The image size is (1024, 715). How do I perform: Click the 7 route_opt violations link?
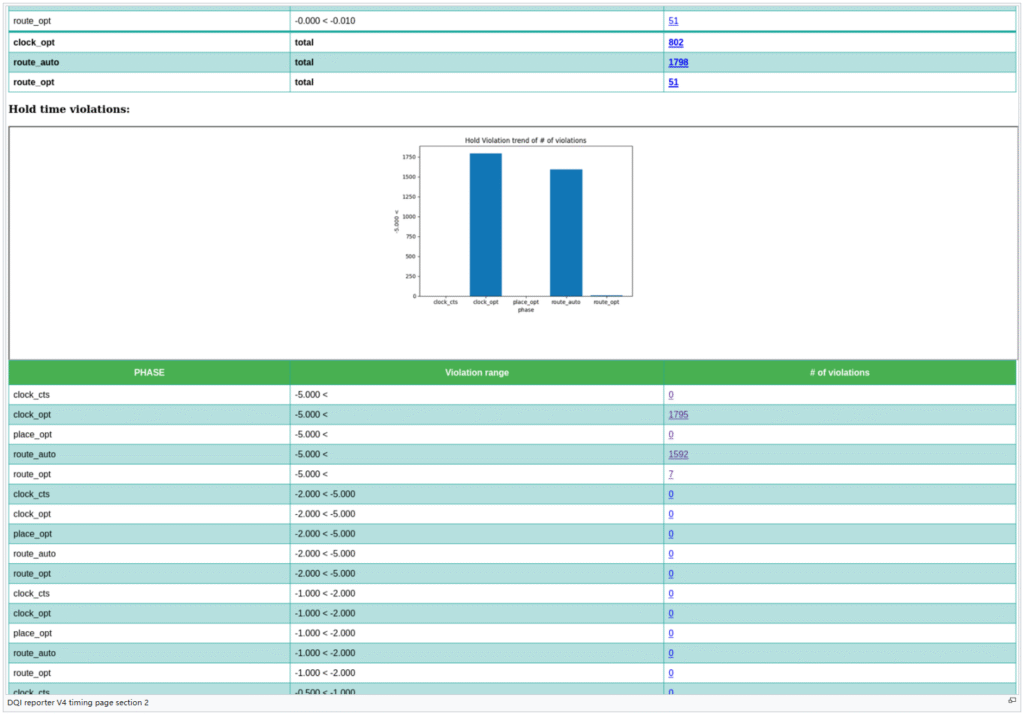[671, 474]
